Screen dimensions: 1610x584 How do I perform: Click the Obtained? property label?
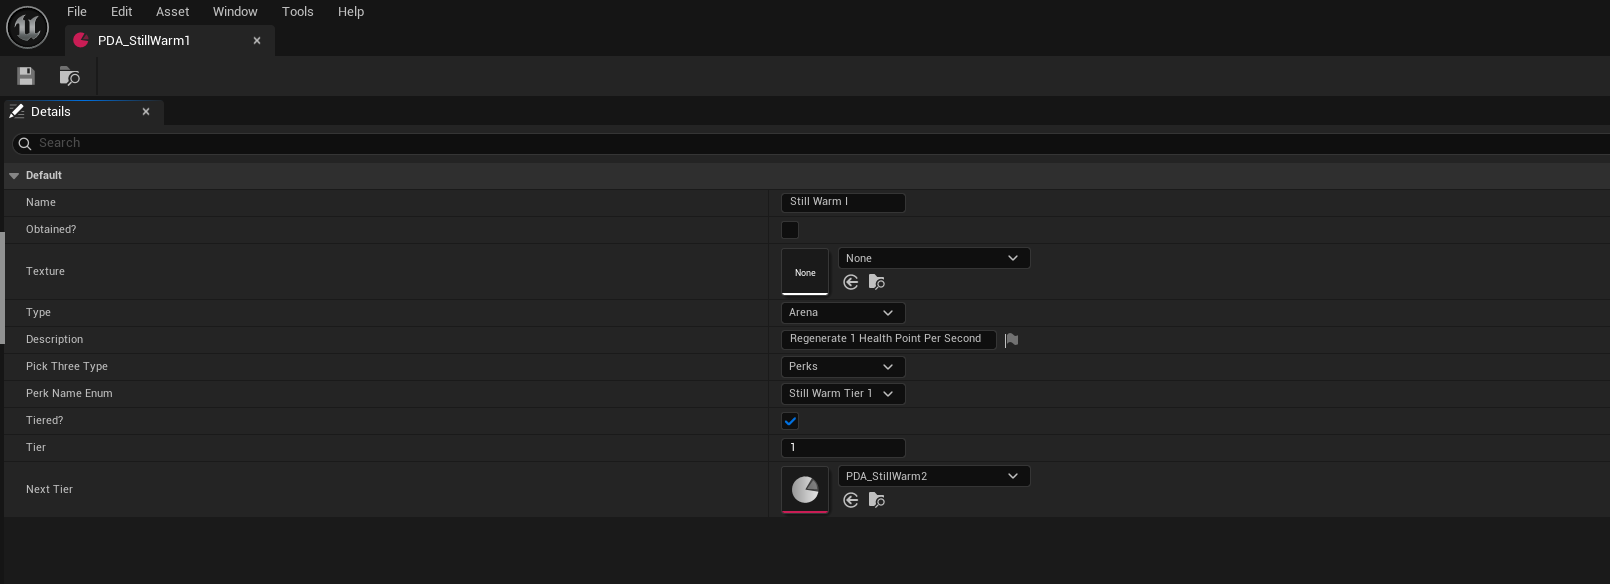[x=51, y=230]
